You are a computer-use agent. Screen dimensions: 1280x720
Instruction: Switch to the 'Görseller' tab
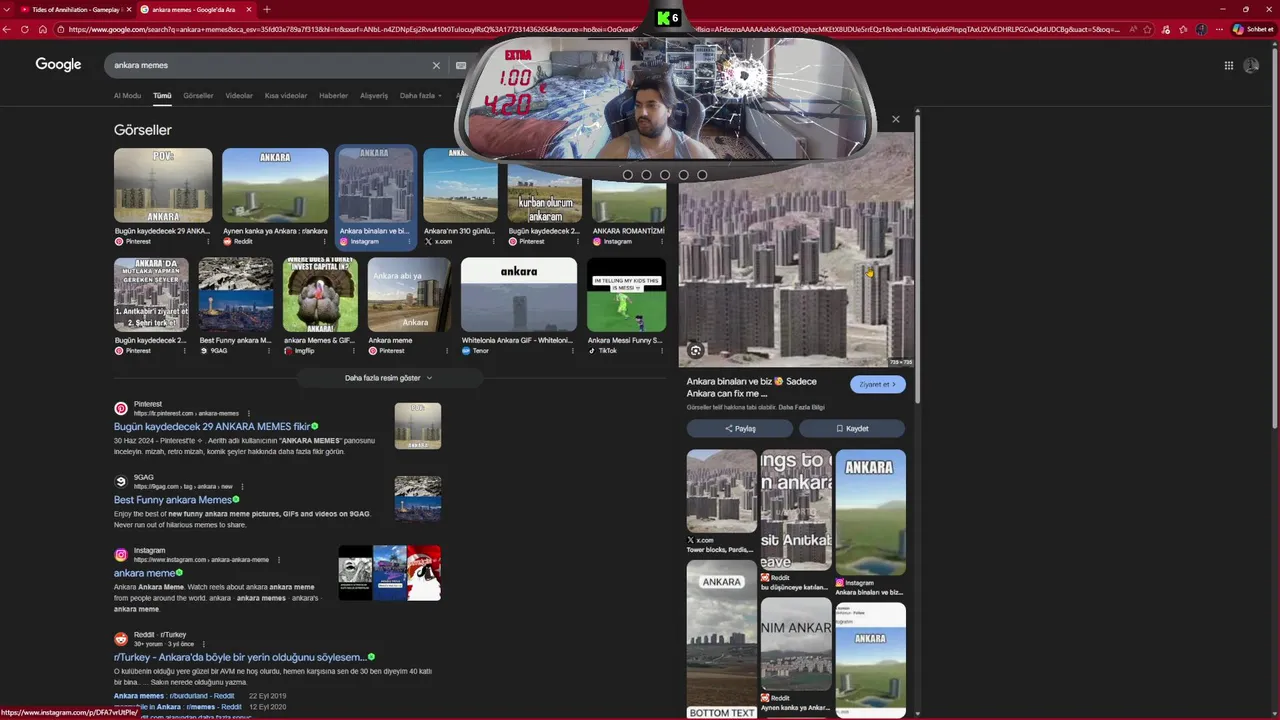pos(198,96)
